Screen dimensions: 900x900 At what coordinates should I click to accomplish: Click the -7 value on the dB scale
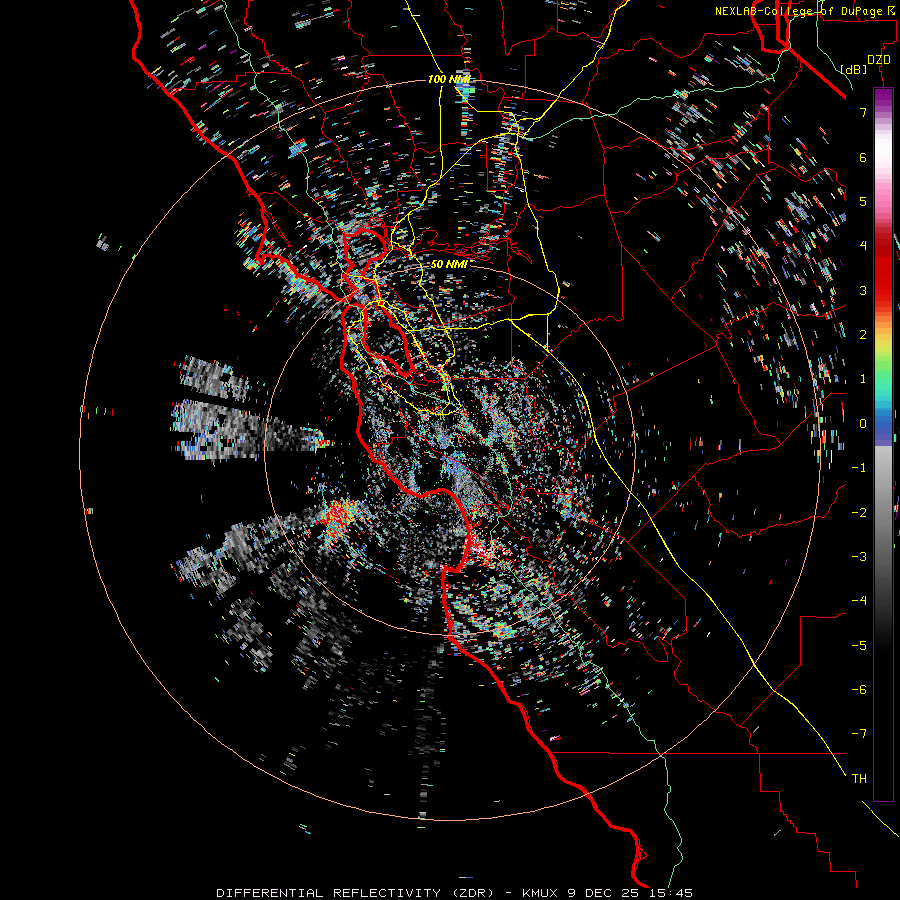pyautogui.click(x=859, y=734)
